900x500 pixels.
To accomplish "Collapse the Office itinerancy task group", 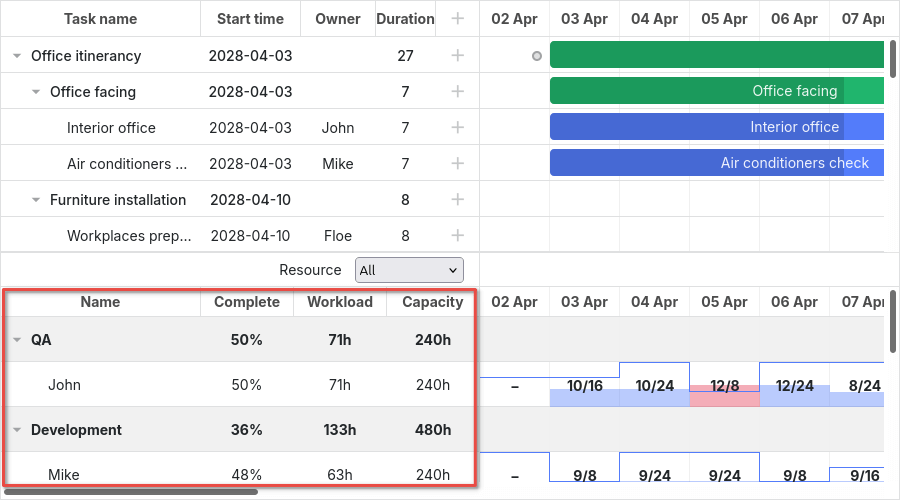I will [x=17, y=56].
